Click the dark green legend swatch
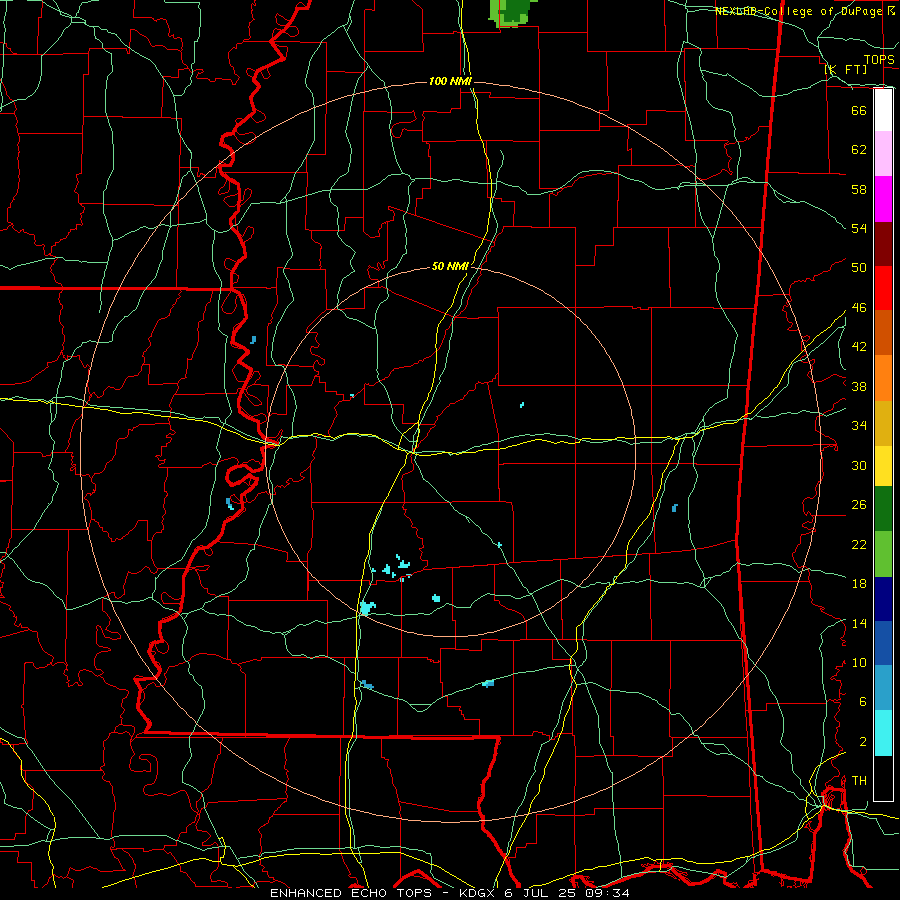Viewport: 900px width, 900px height. pos(883,509)
